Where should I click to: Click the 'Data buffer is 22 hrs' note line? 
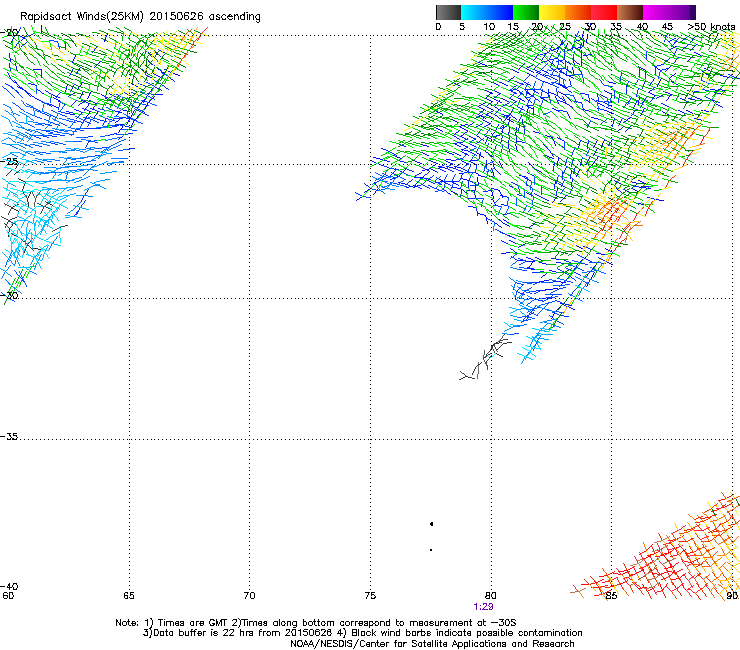362,633
